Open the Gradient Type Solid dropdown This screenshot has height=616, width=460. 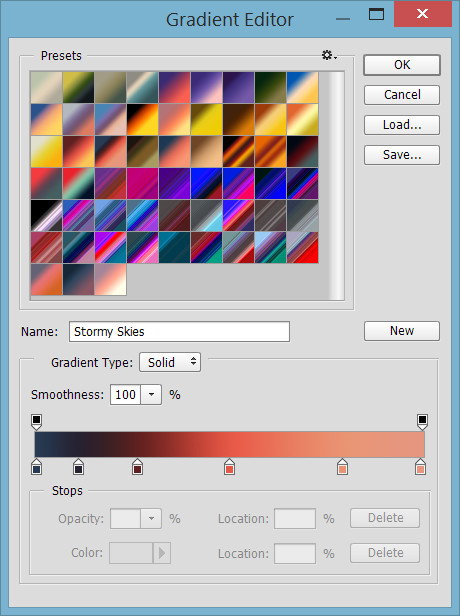pos(170,362)
